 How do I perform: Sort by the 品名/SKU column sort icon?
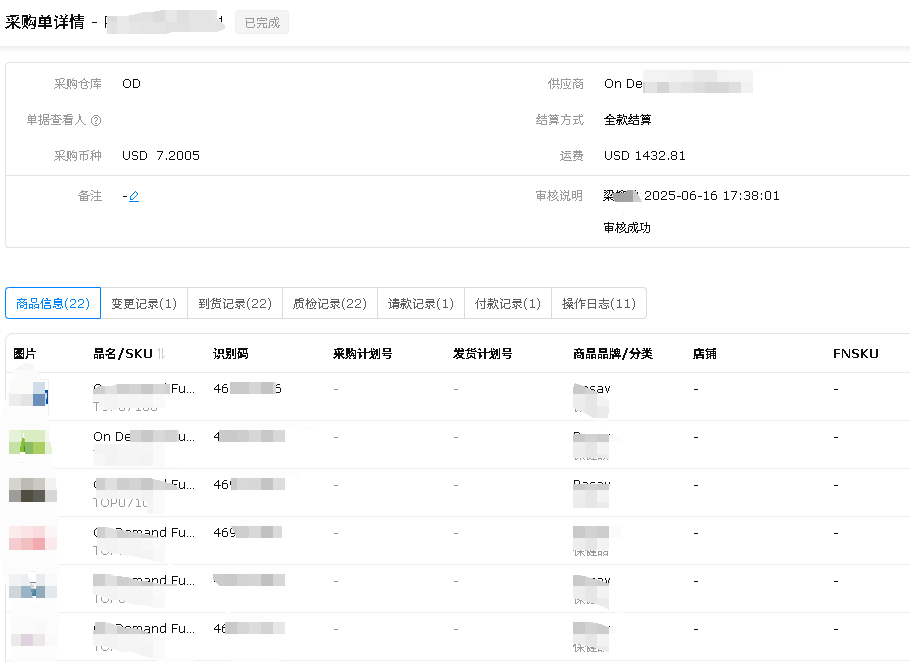pyautogui.click(x=162, y=354)
